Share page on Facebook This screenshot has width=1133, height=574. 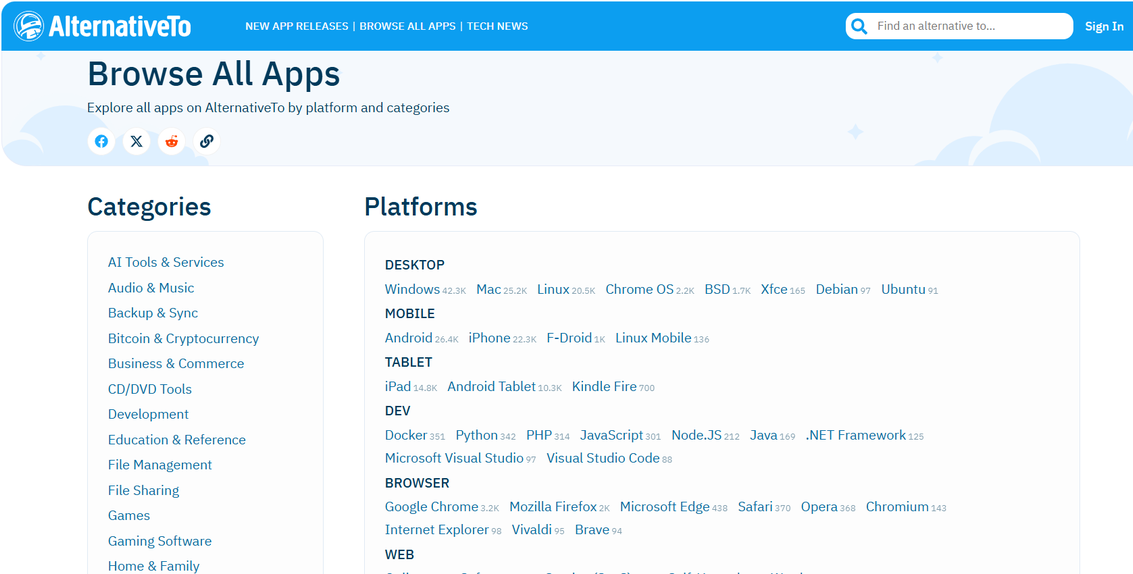click(101, 142)
